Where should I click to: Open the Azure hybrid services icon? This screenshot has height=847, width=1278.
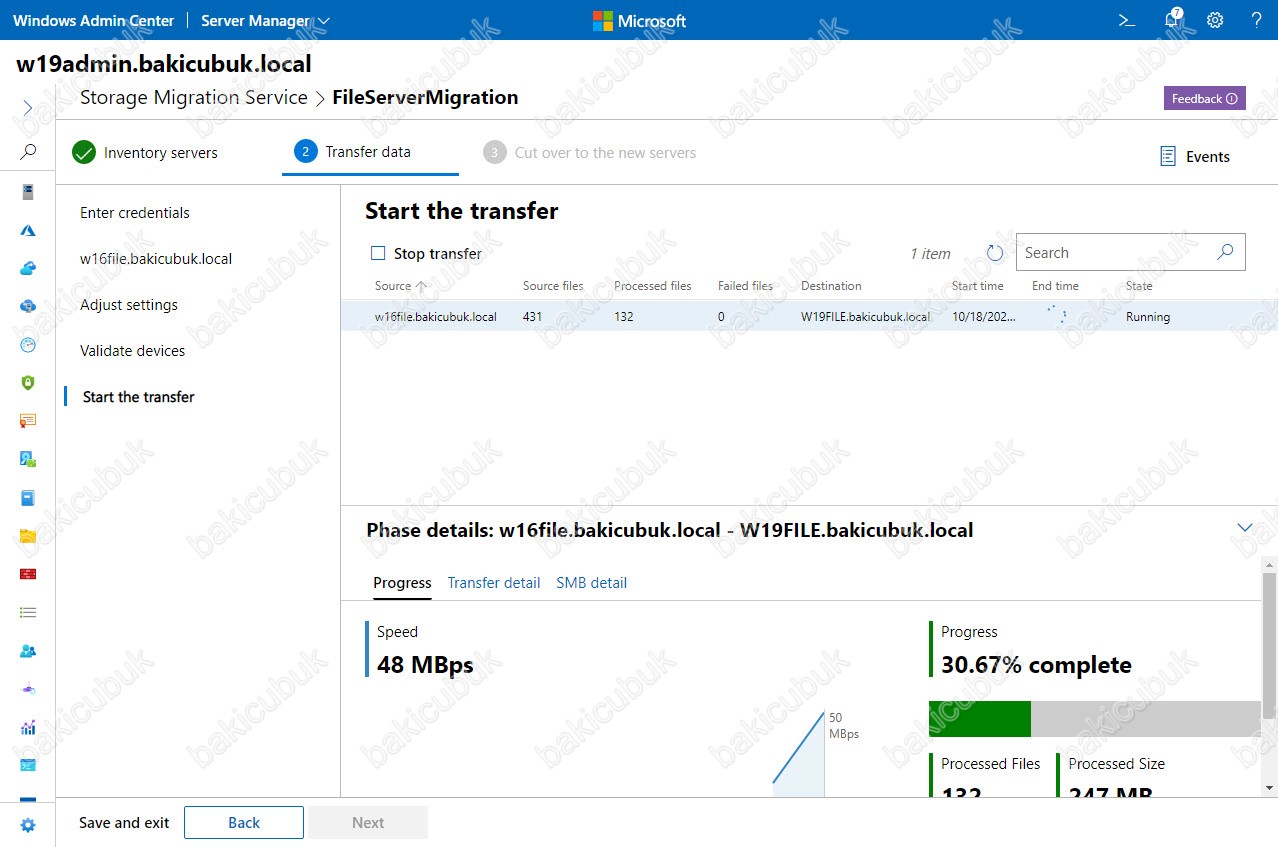click(28, 230)
